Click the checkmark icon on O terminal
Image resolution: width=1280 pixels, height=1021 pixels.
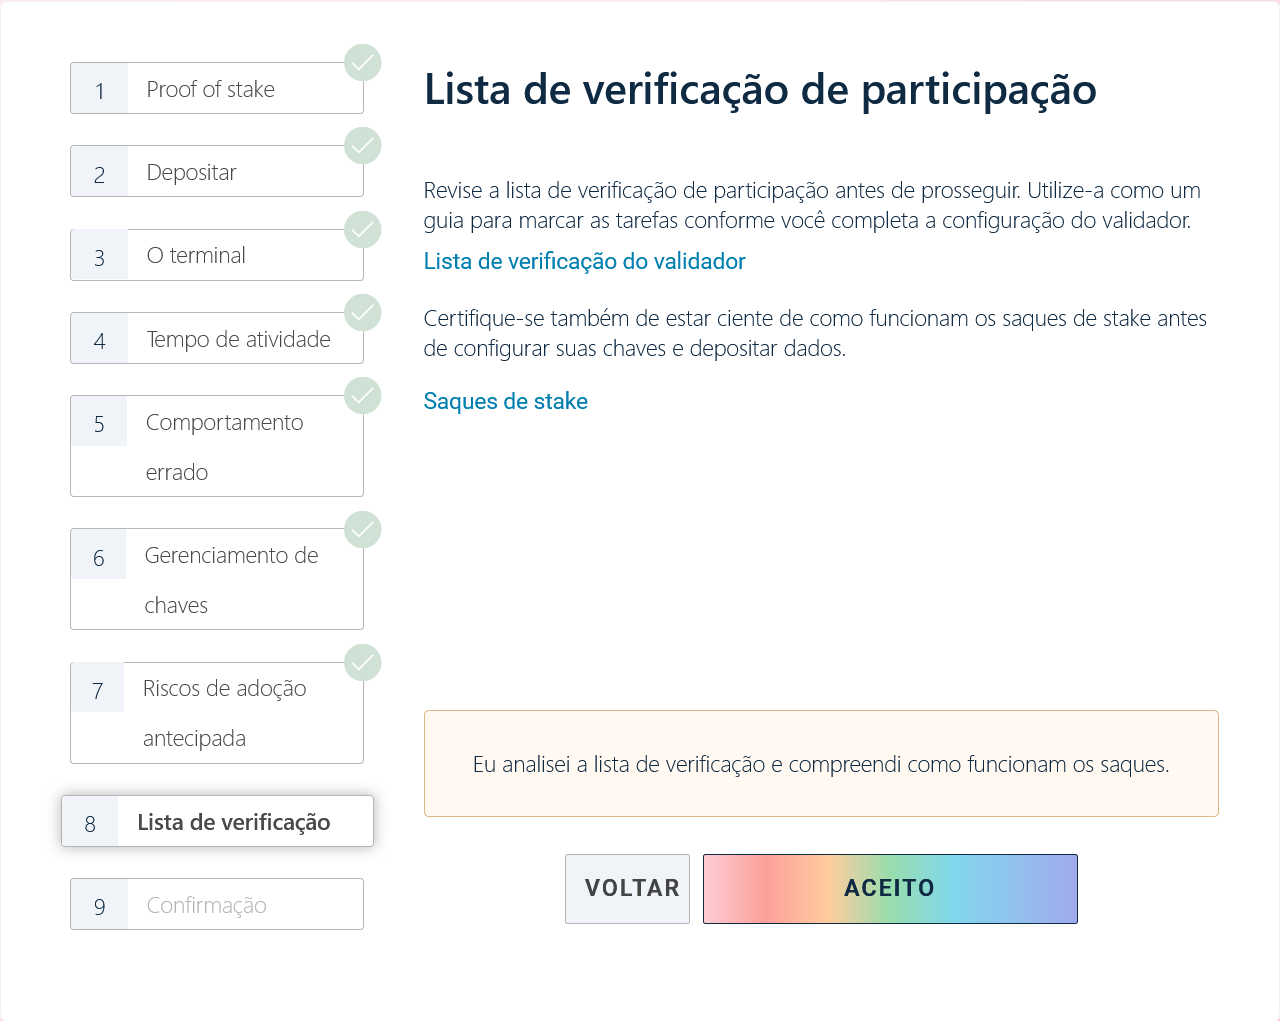362,229
